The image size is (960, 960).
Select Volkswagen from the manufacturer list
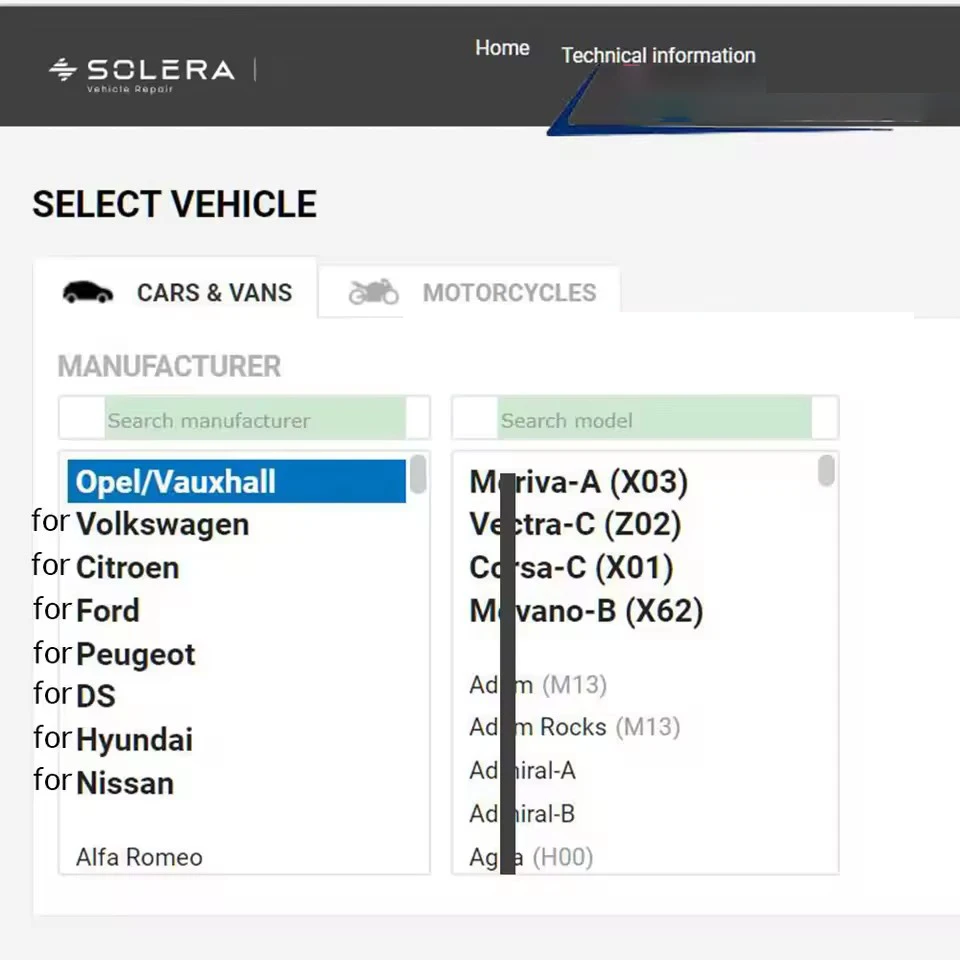coord(163,524)
